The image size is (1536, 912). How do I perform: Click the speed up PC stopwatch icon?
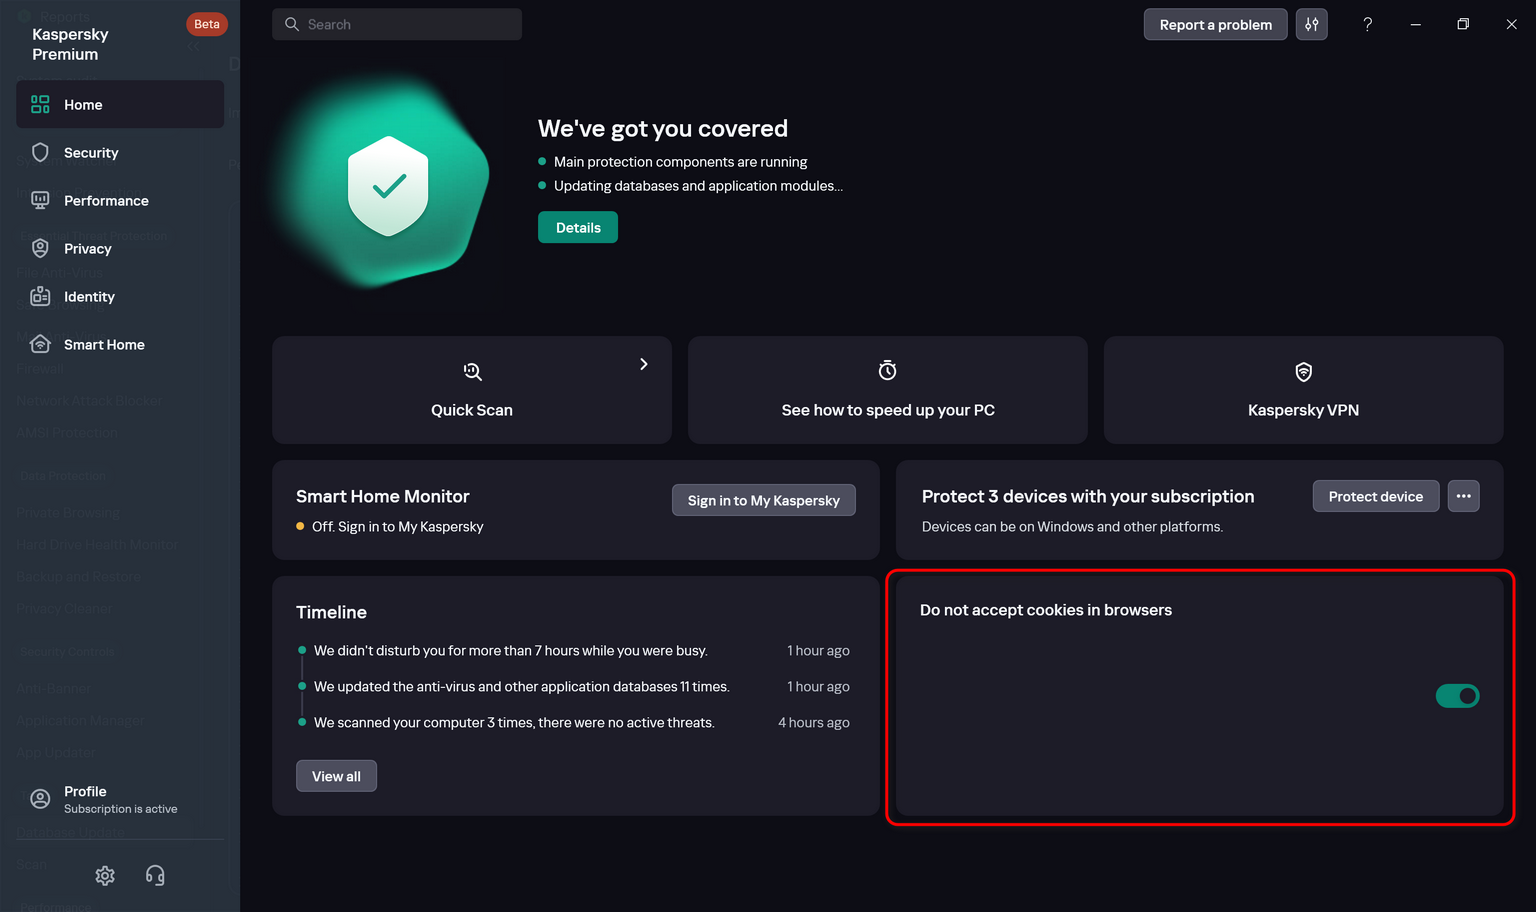[887, 371]
